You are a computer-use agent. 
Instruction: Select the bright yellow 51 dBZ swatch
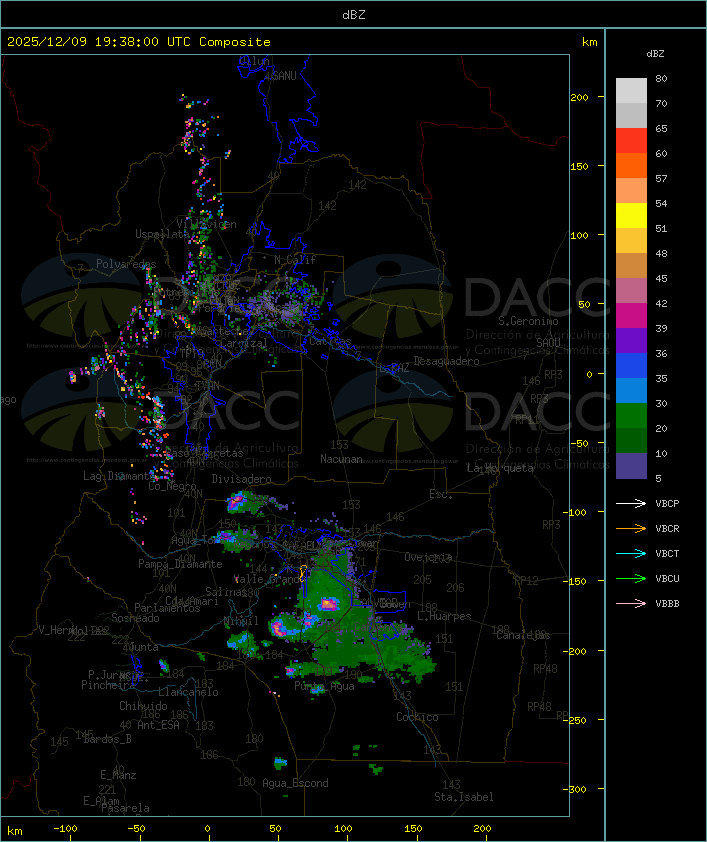tap(631, 216)
